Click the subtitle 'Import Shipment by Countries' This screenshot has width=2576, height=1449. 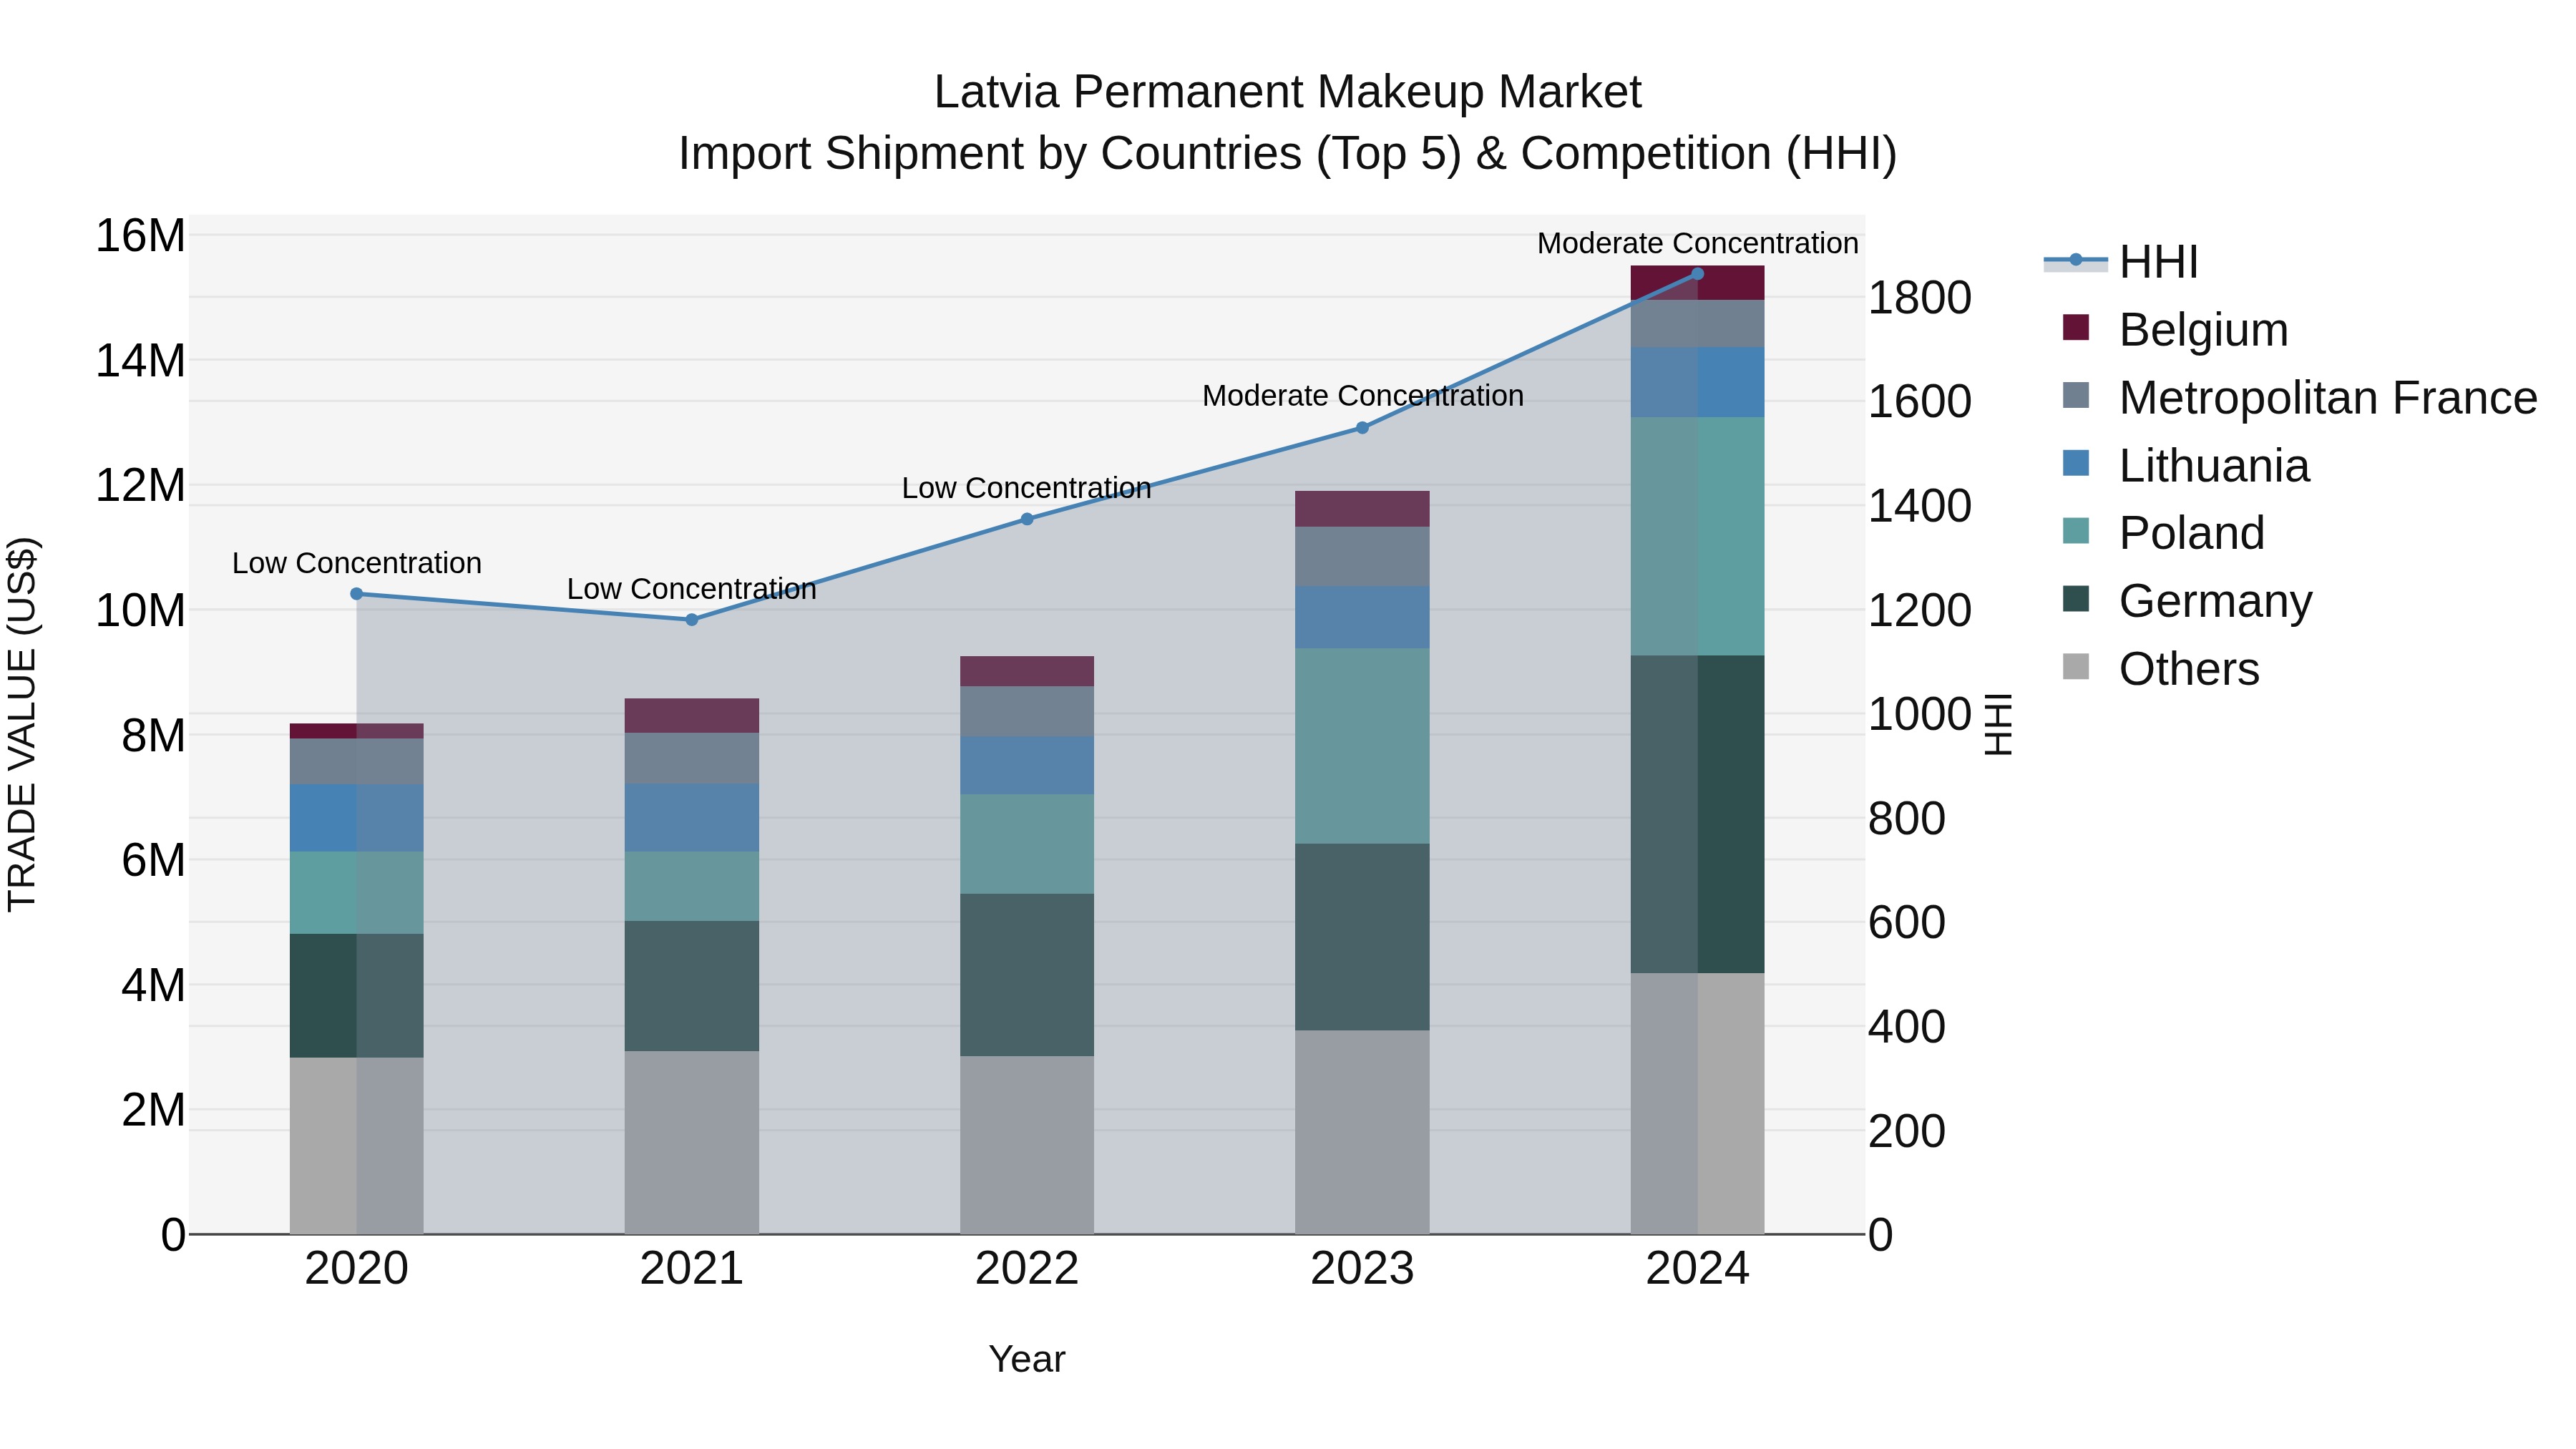(990, 154)
